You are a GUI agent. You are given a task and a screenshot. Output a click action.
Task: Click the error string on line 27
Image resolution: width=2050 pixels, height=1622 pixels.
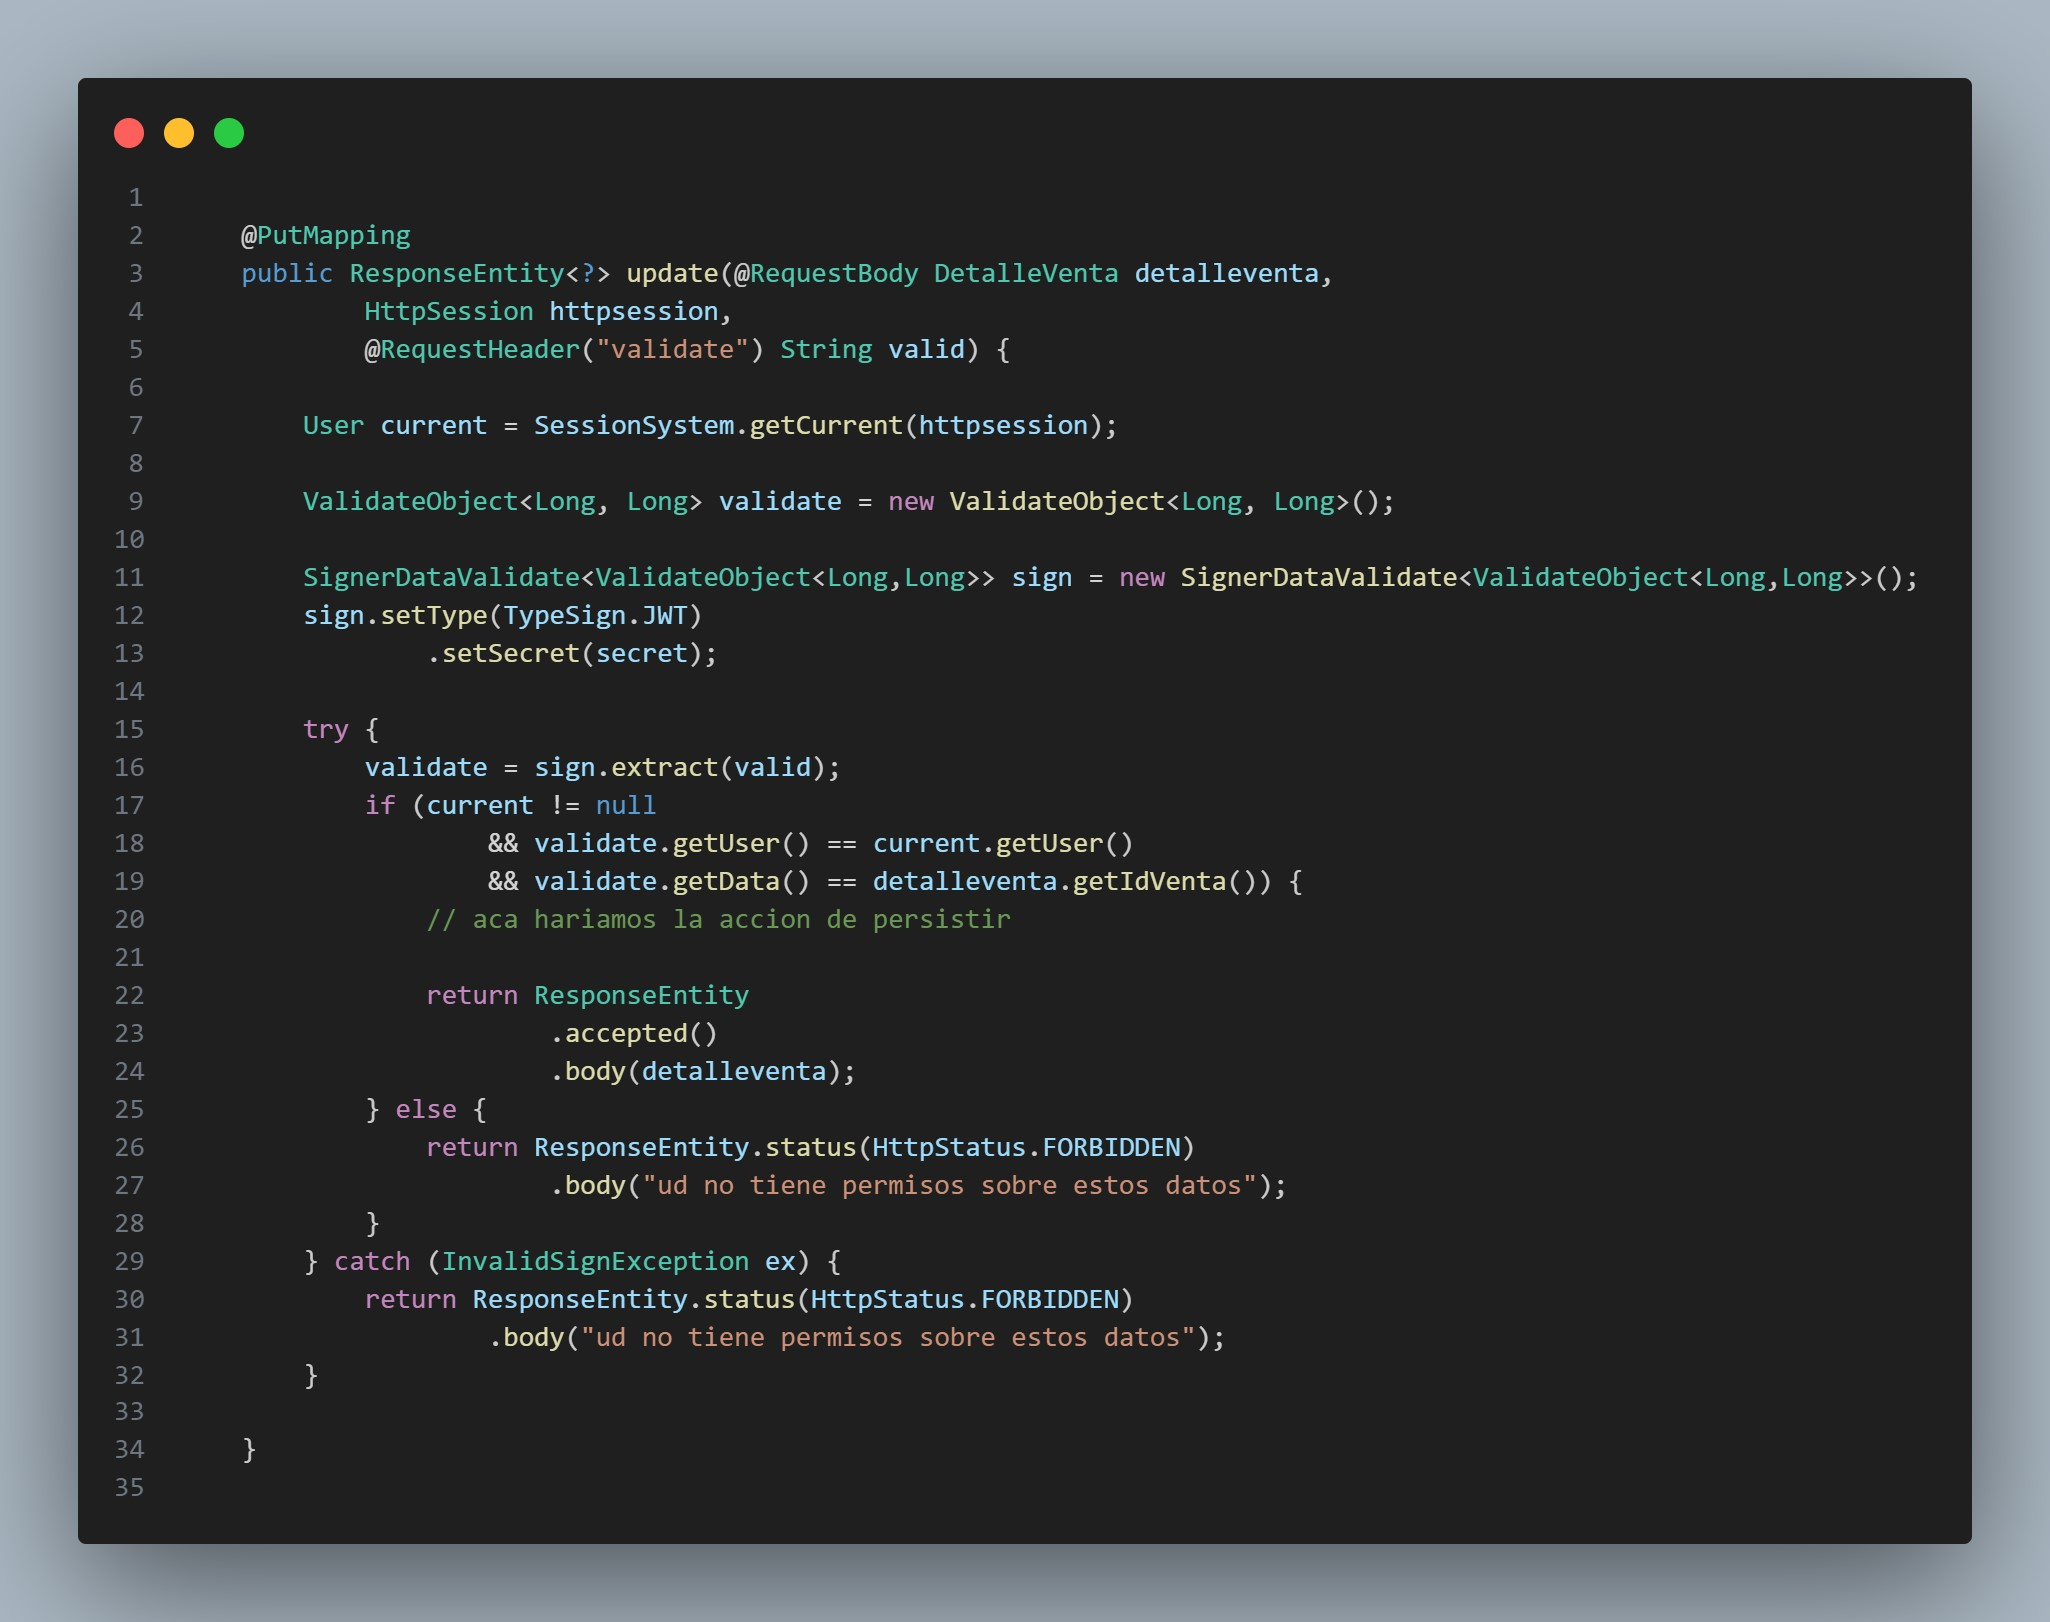[949, 1186]
